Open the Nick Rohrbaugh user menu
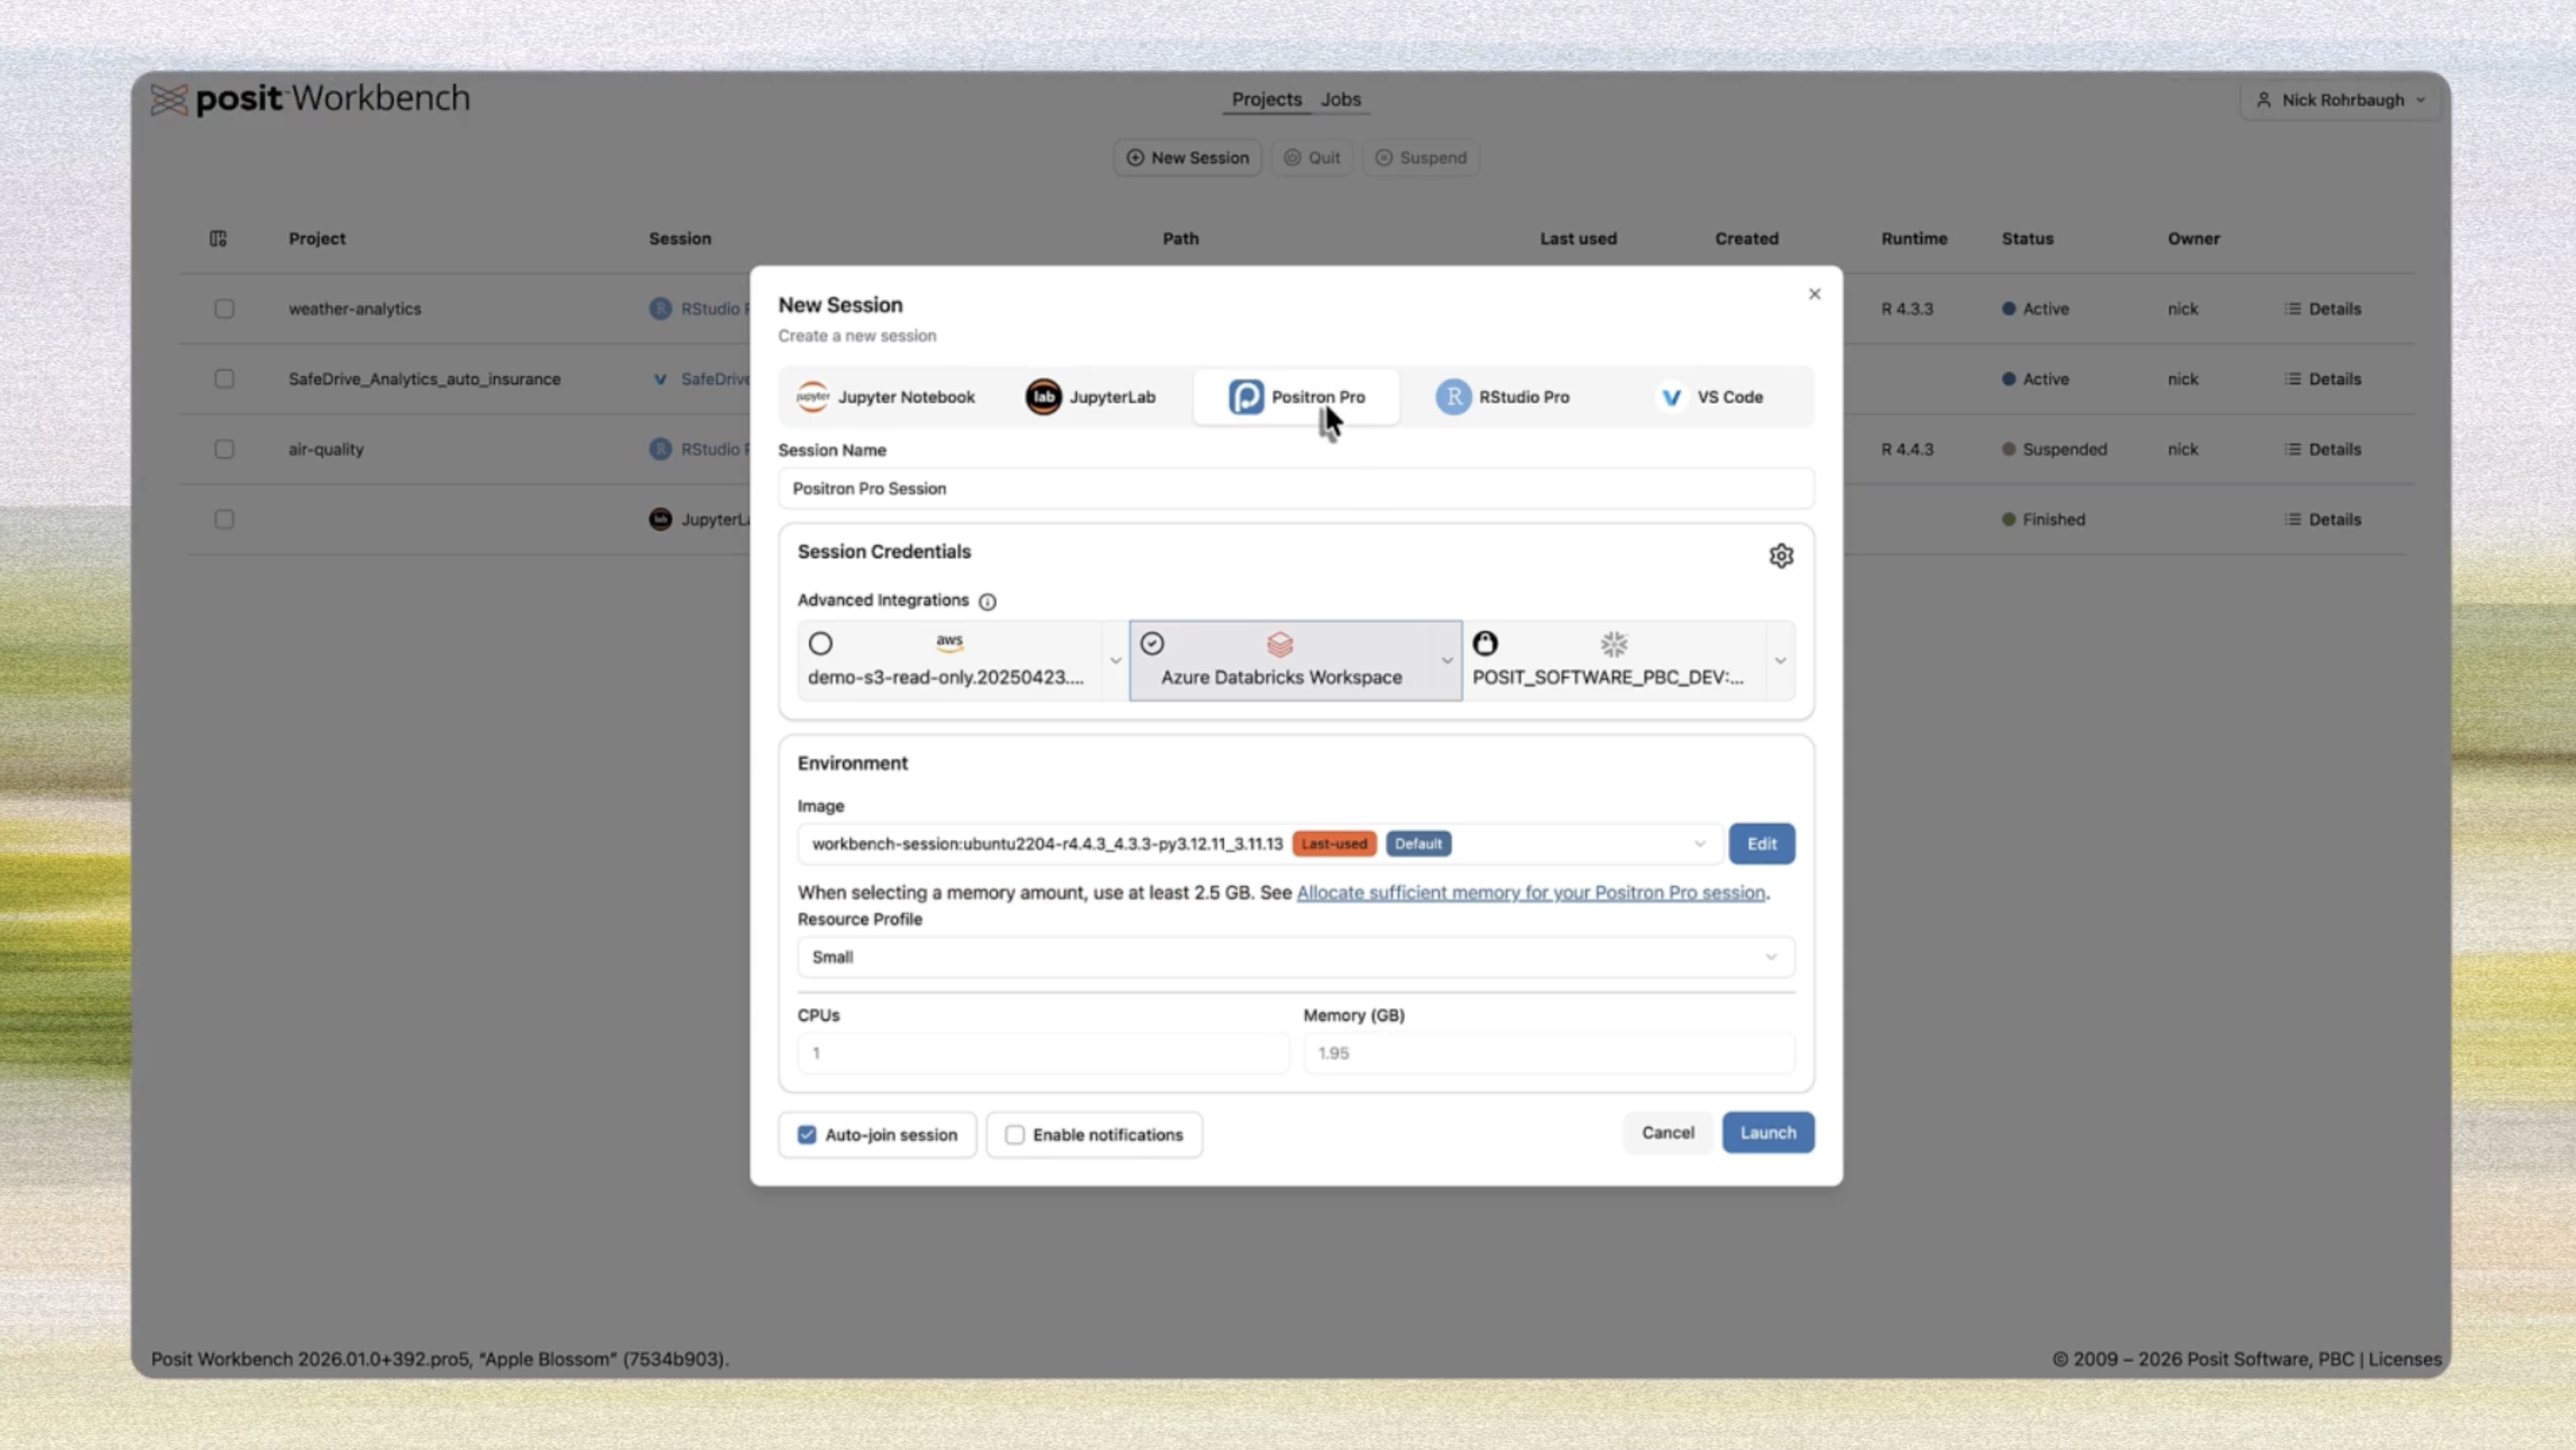Screen dimensions: 2576x1450 [2341, 100]
